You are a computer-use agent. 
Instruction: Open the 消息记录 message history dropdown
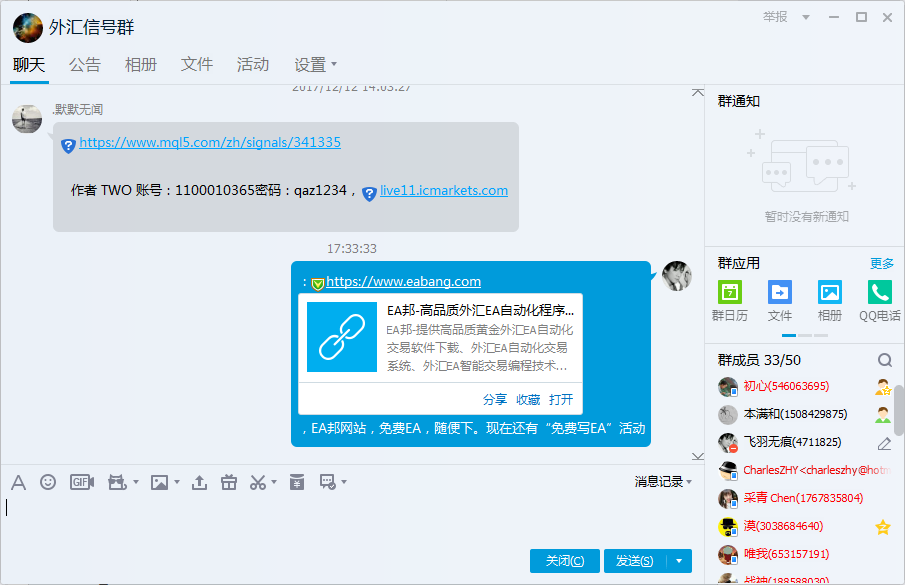663,482
